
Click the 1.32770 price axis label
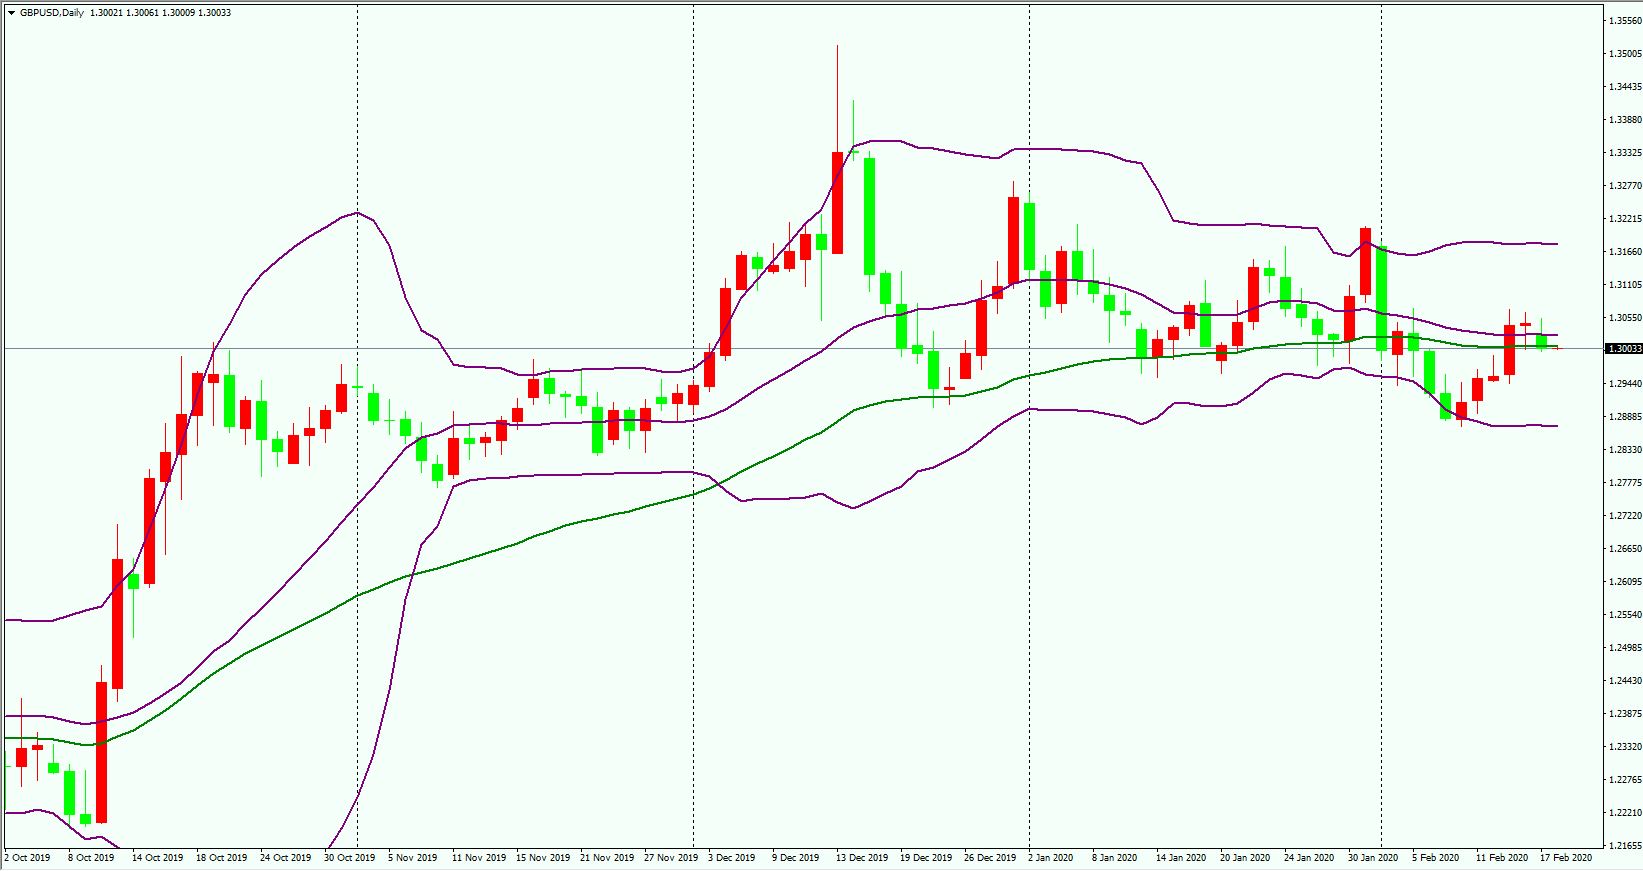pyautogui.click(x=1625, y=185)
